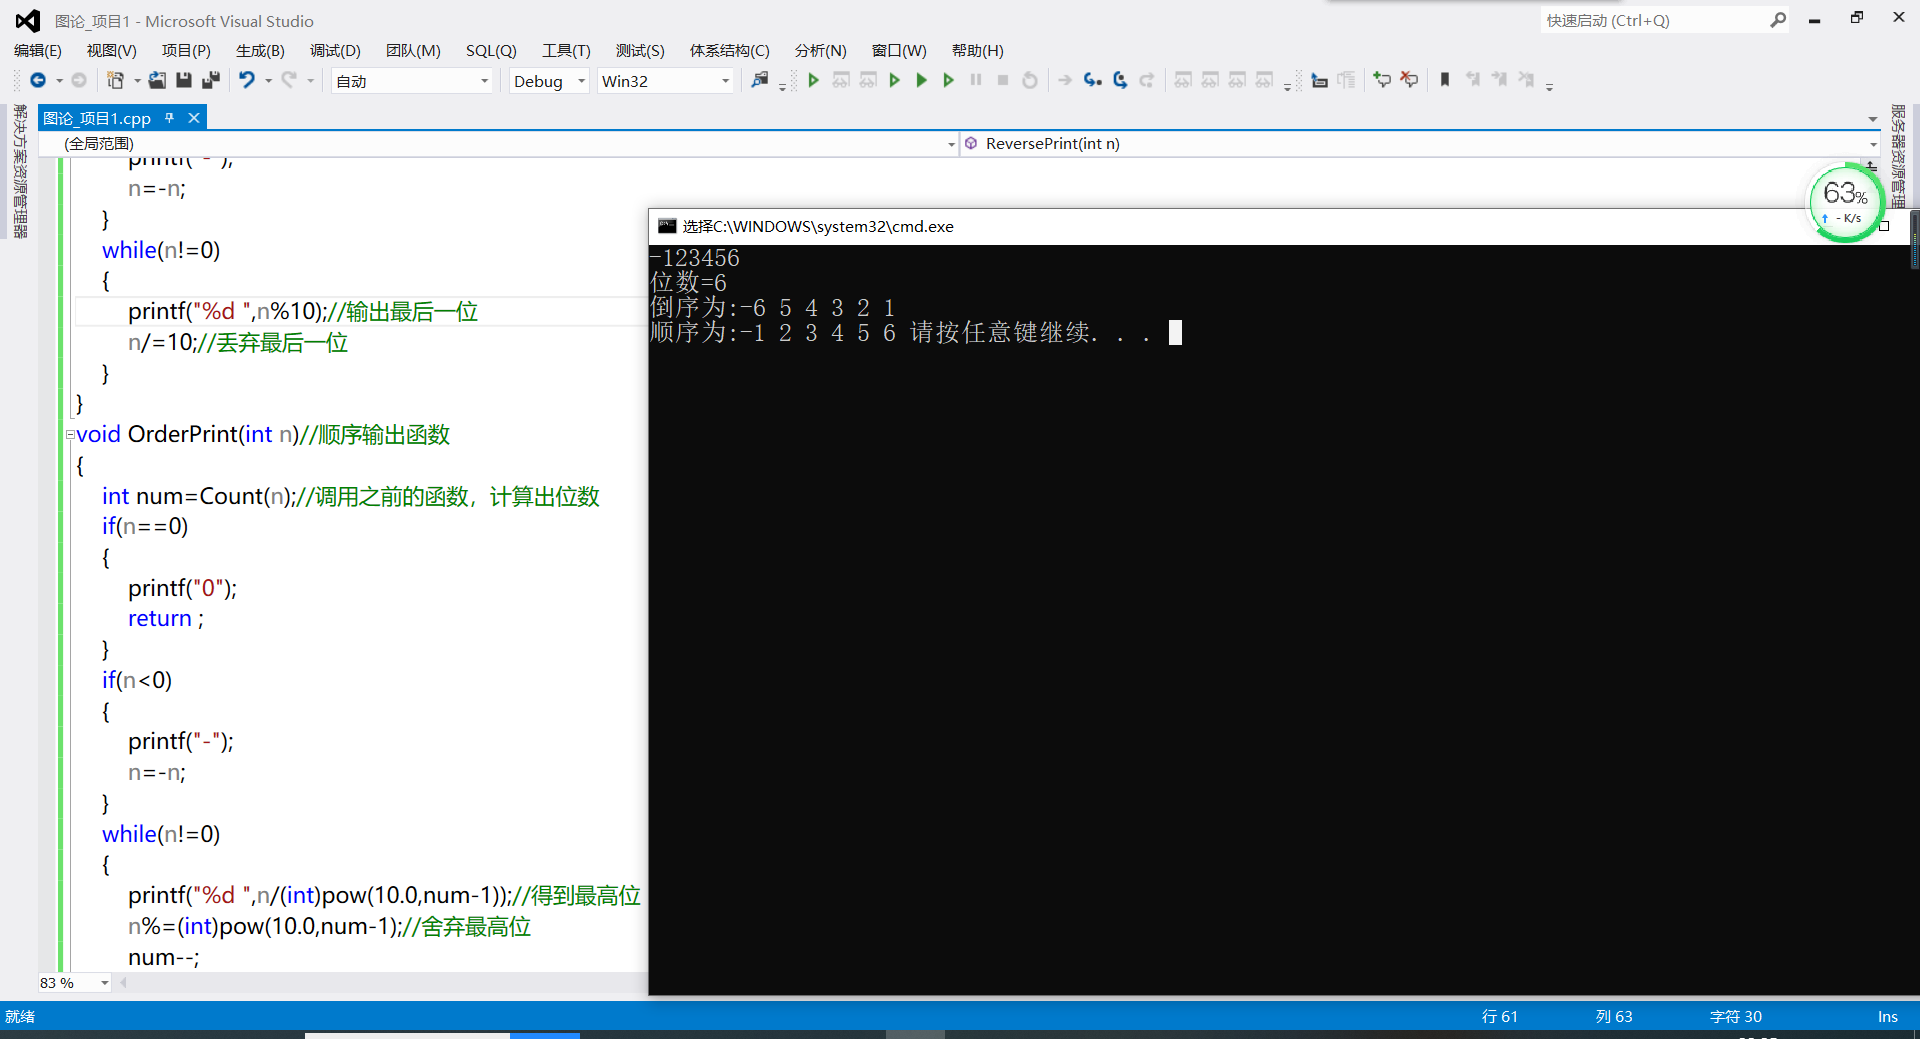Image resolution: width=1920 pixels, height=1039 pixels.
Task: Click the Navigate Backward arrow icon
Action: point(38,81)
